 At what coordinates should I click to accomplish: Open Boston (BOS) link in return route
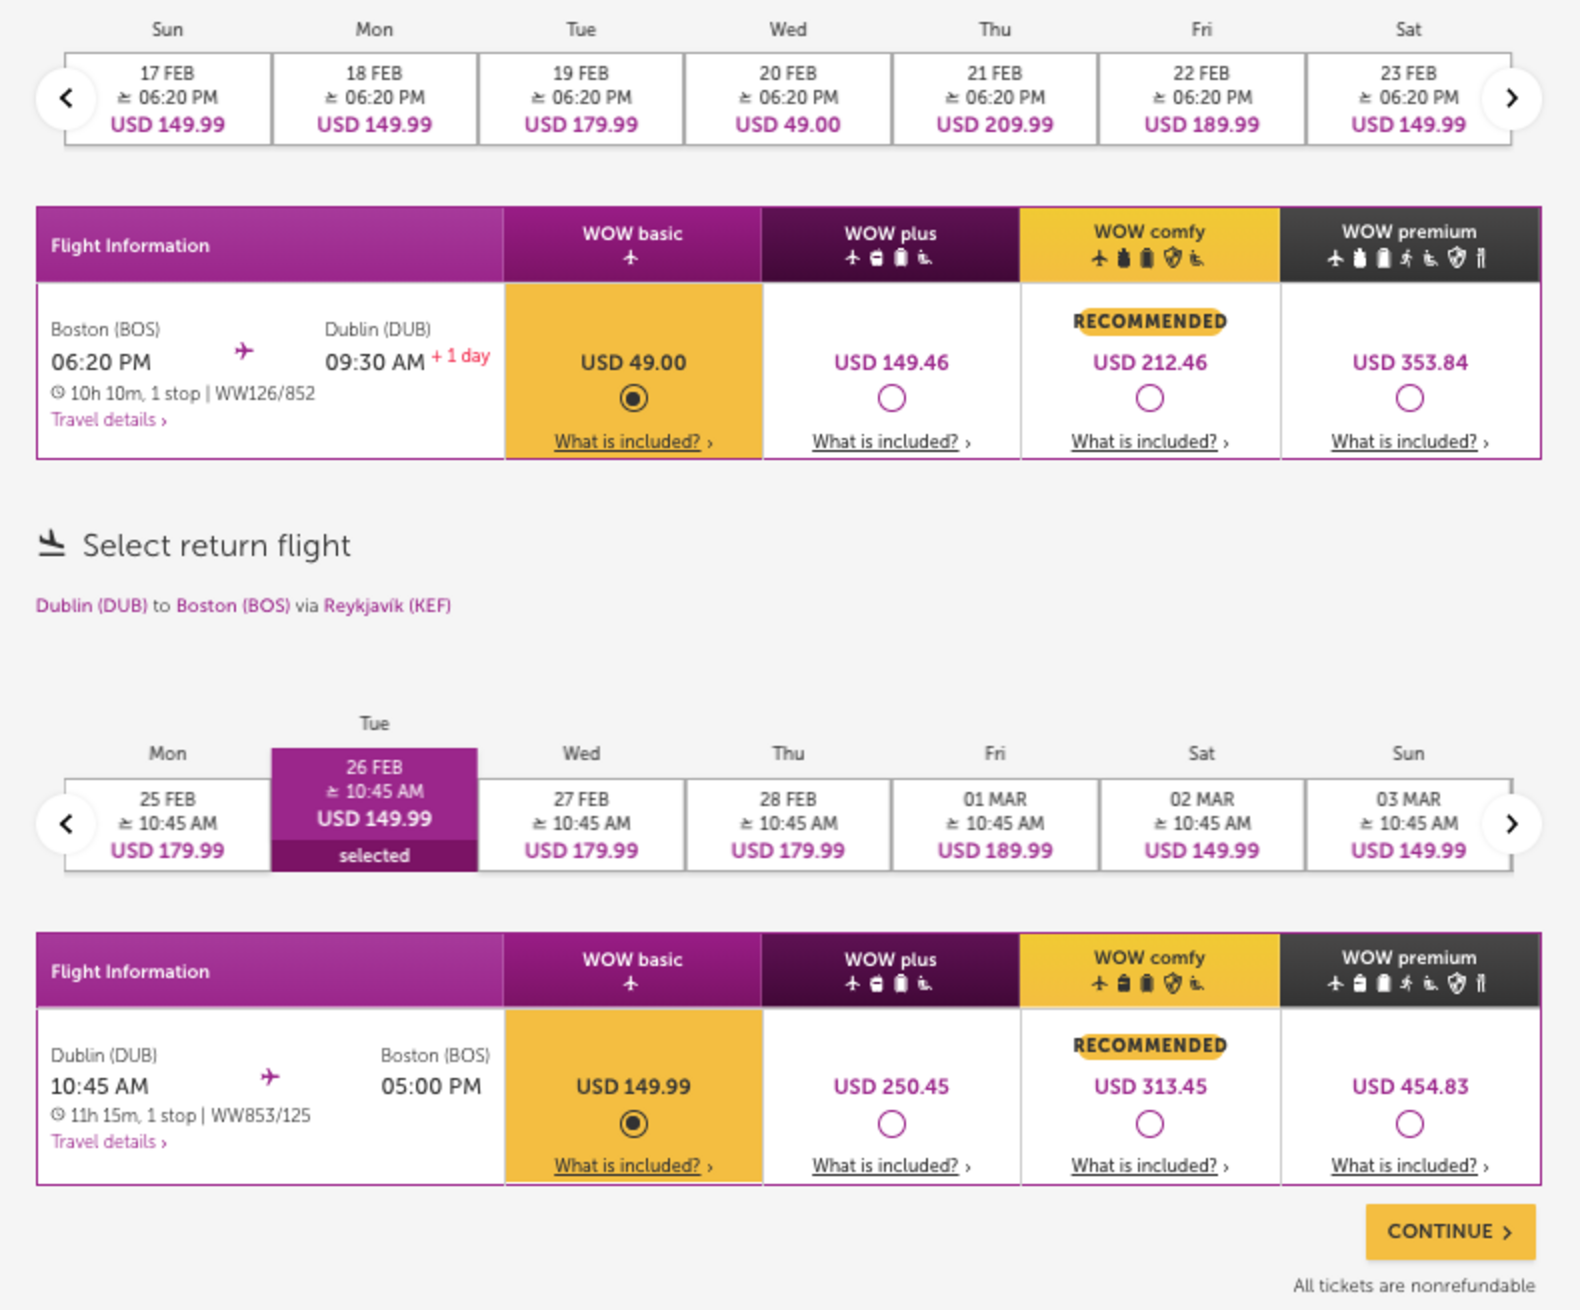pos(233,606)
